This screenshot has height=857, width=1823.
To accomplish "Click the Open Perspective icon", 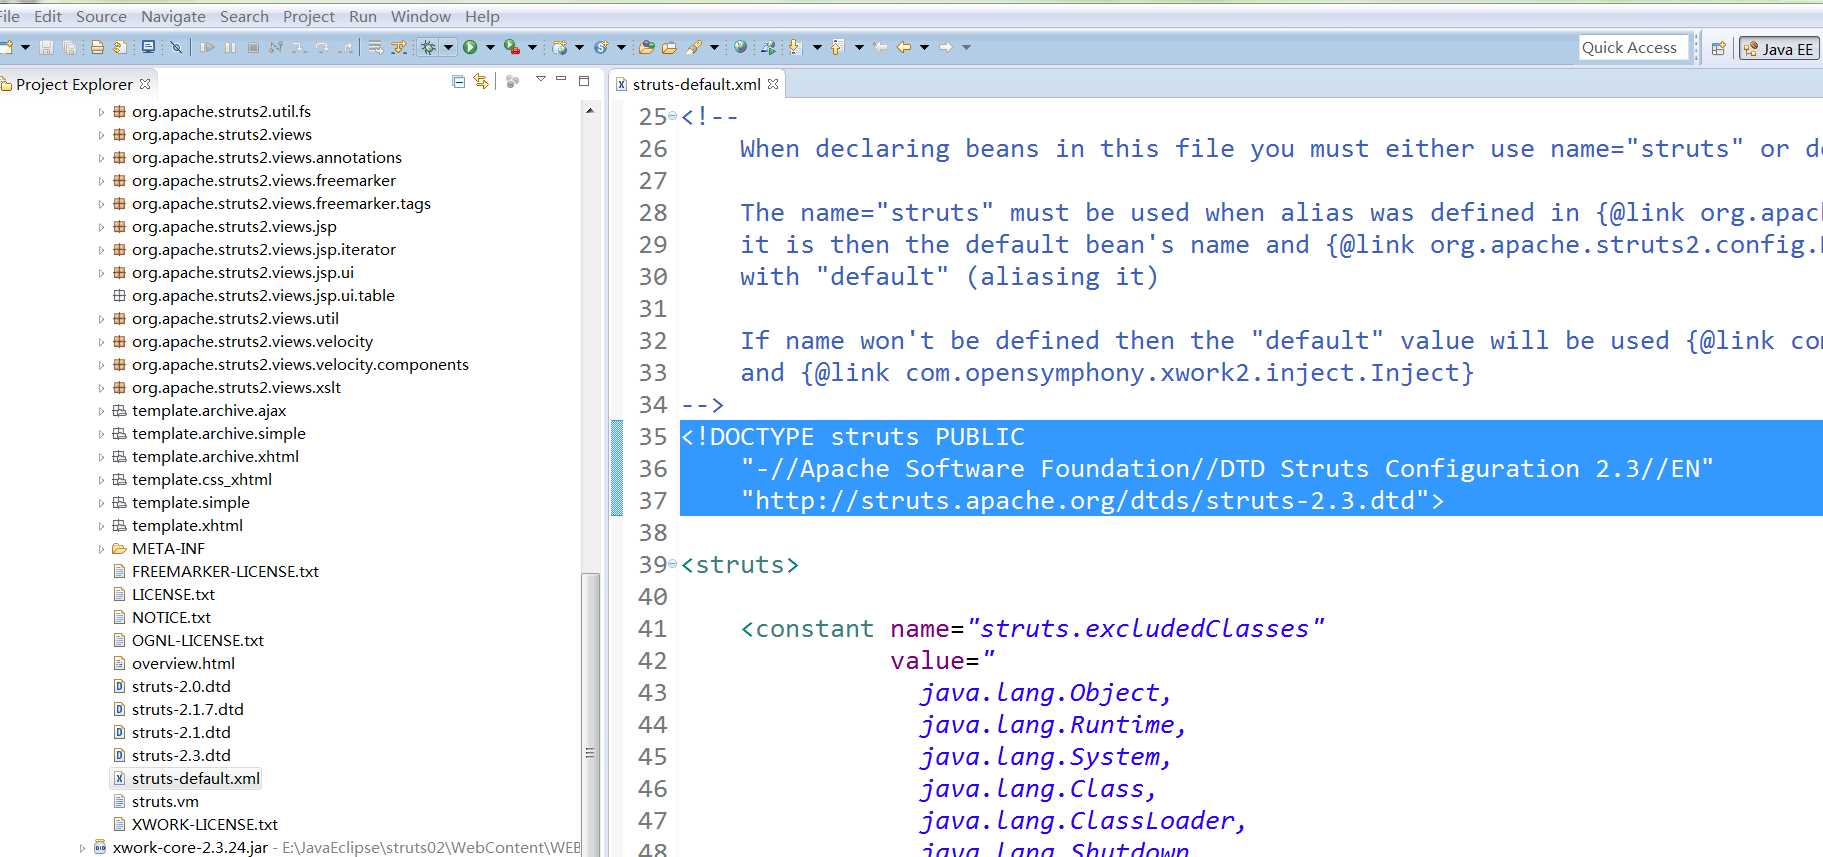I will pyautogui.click(x=1718, y=48).
